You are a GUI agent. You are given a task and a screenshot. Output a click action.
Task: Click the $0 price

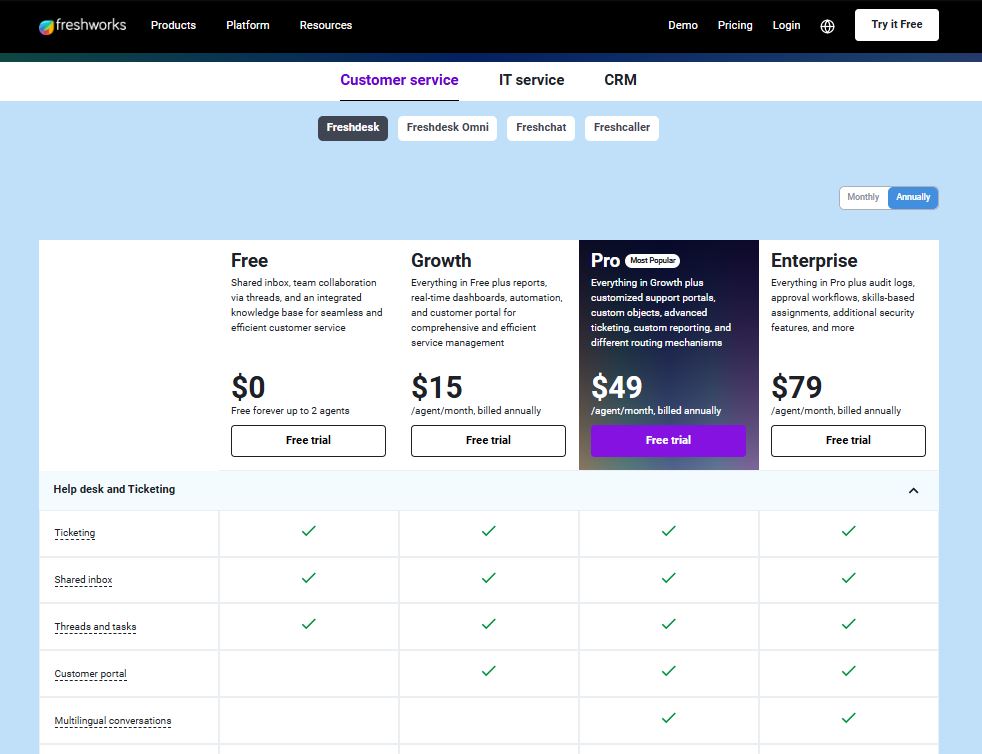(248, 387)
